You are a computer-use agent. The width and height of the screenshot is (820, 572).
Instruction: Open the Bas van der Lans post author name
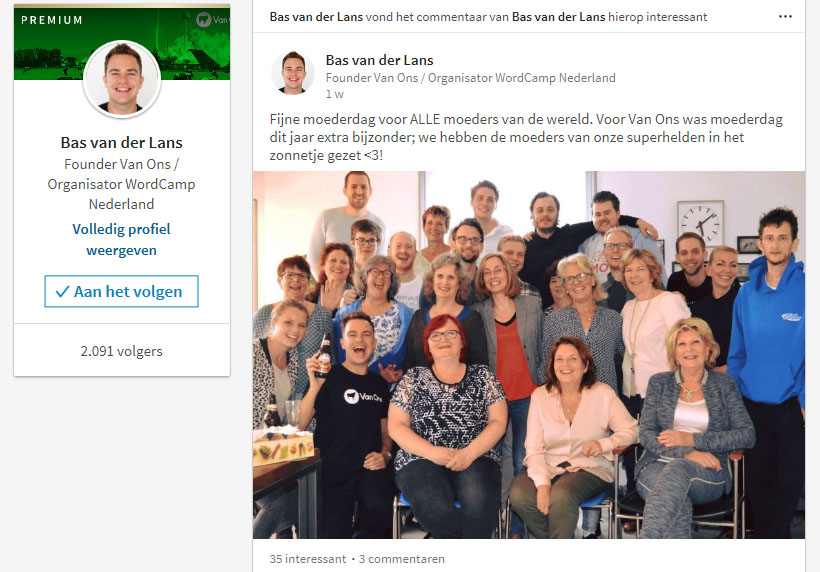379,60
